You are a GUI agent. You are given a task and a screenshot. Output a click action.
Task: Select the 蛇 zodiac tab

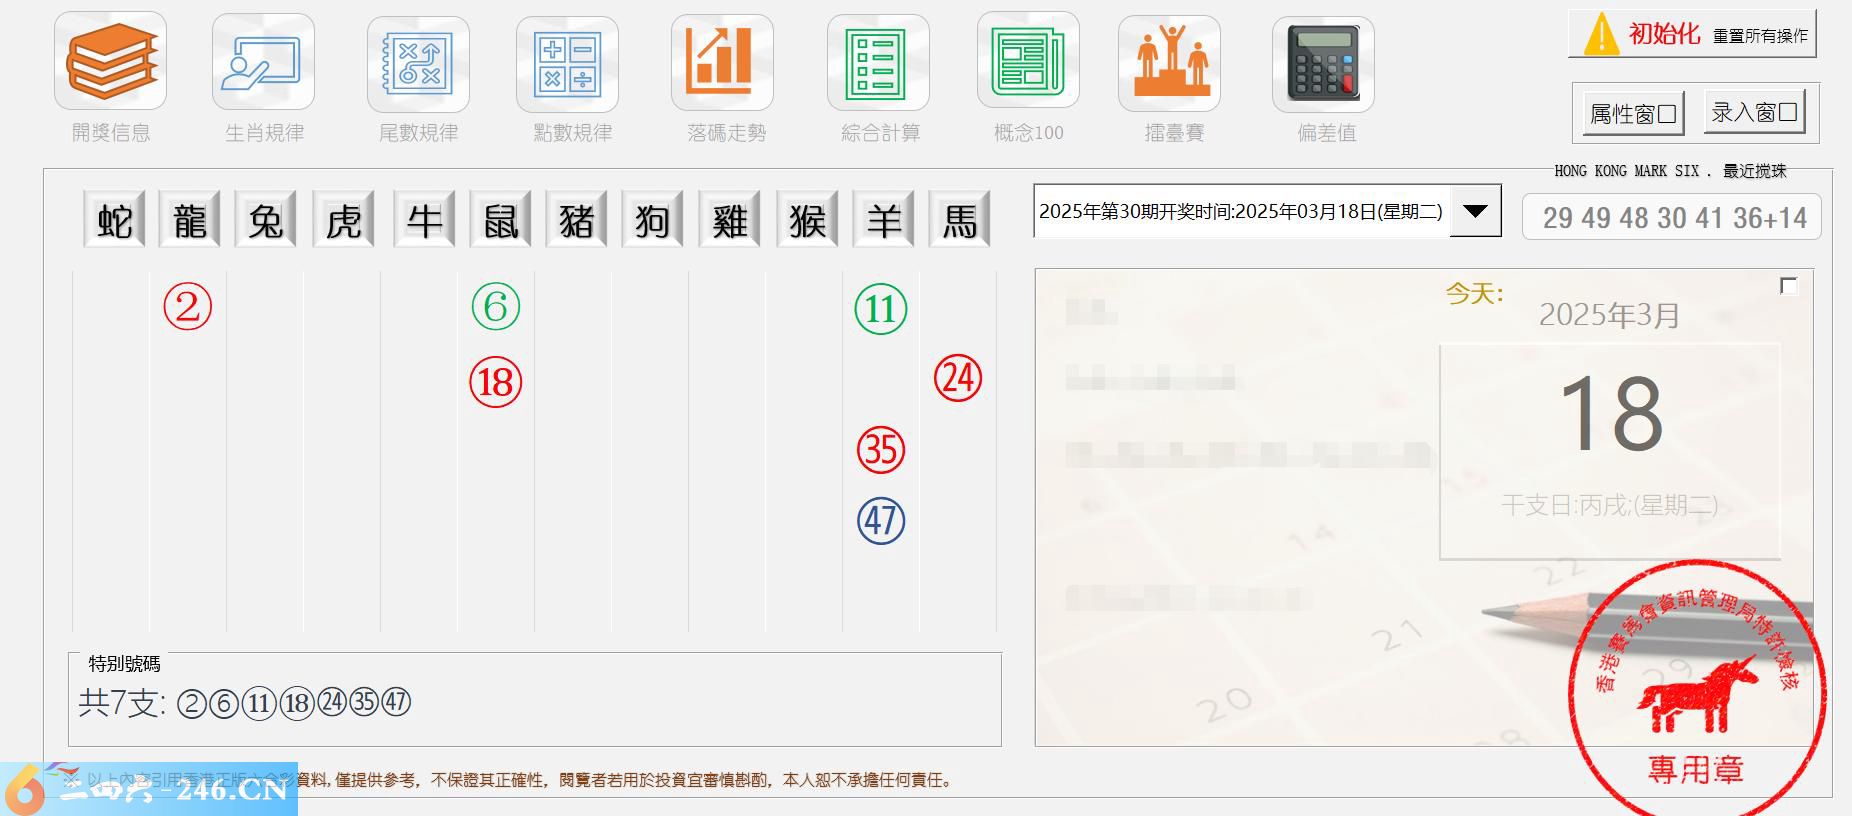pyautogui.click(x=115, y=220)
